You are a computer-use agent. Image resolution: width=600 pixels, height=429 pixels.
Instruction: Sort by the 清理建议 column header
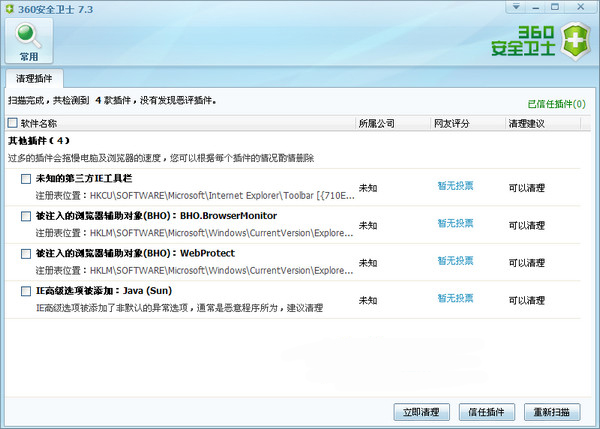coord(527,123)
